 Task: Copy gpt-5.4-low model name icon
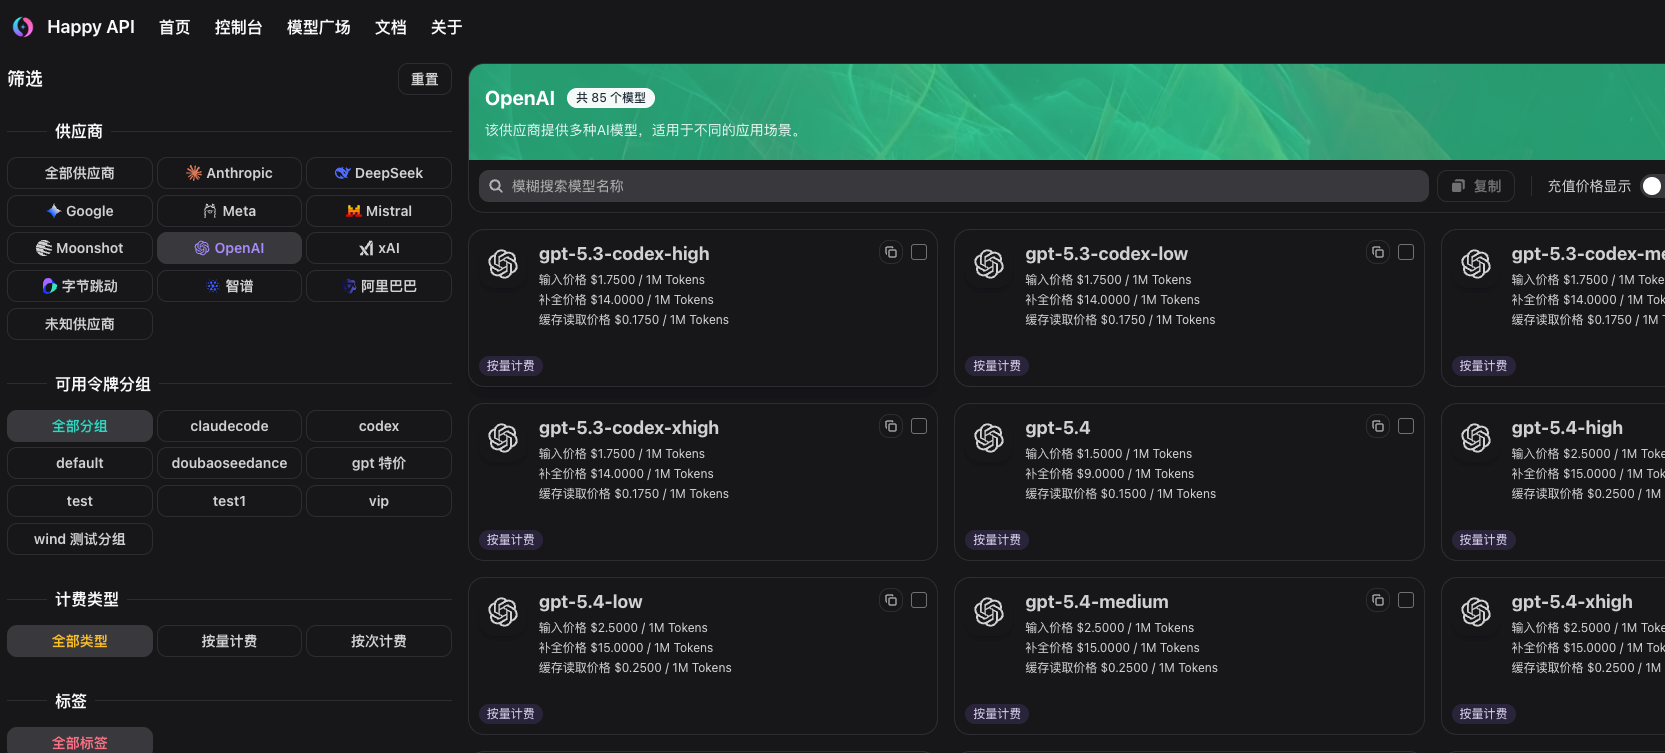pyautogui.click(x=891, y=600)
